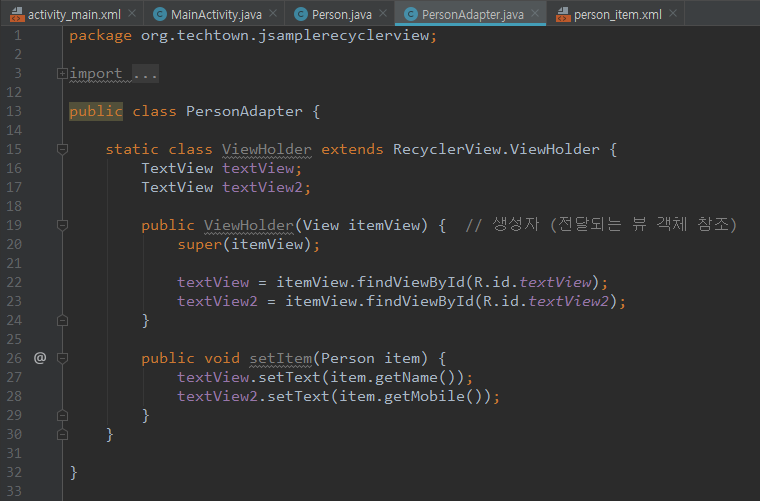Expand the folded import block
The height and width of the screenshot is (501, 760).
(62, 74)
